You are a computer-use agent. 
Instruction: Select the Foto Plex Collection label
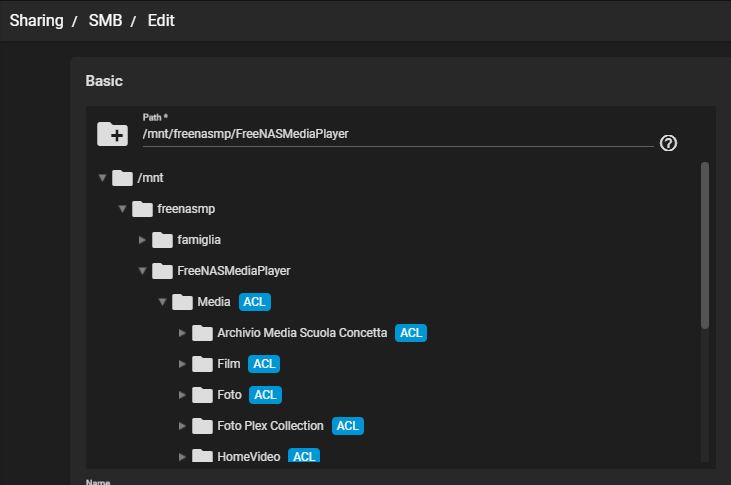point(270,426)
